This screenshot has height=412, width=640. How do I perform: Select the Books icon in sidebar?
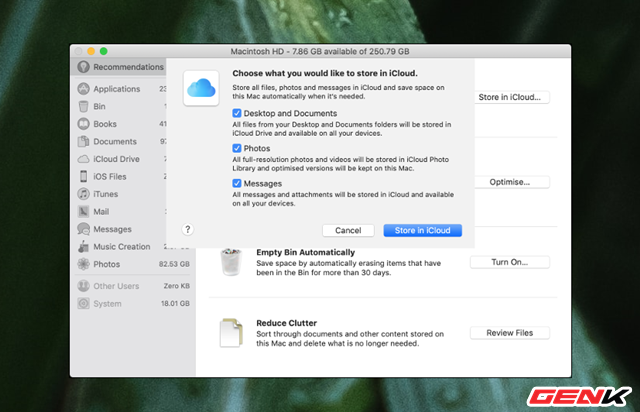pos(83,124)
